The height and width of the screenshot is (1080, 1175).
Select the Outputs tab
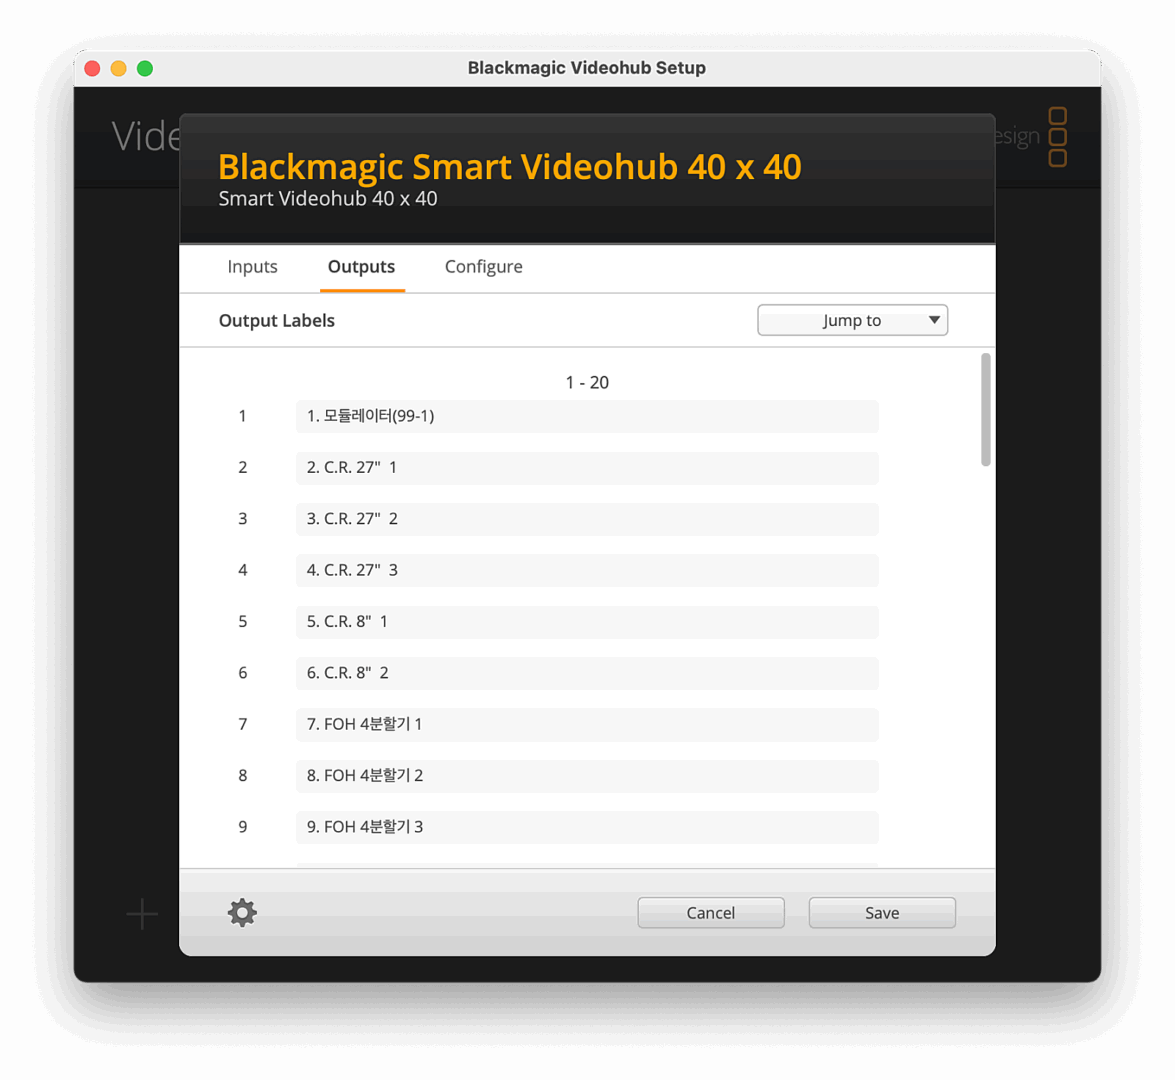click(361, 267)
